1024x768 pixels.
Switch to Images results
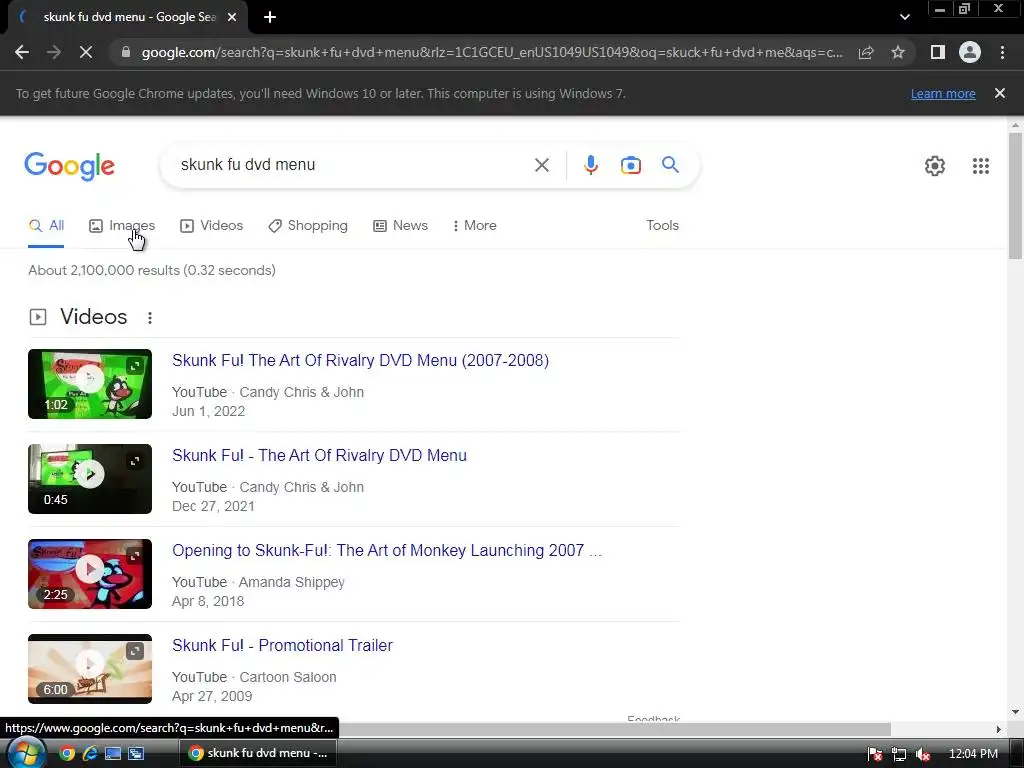point(122,225)
